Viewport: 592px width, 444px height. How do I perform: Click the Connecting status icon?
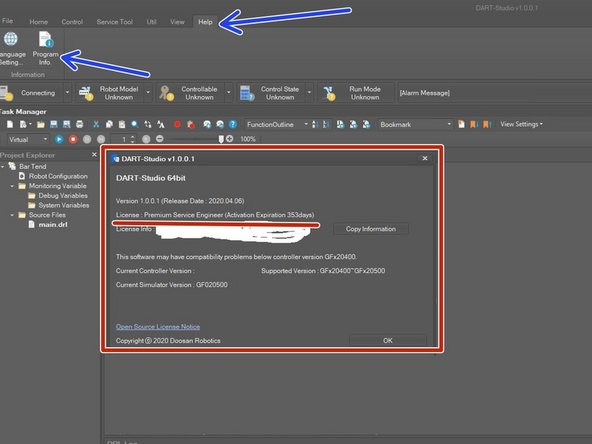6,93
